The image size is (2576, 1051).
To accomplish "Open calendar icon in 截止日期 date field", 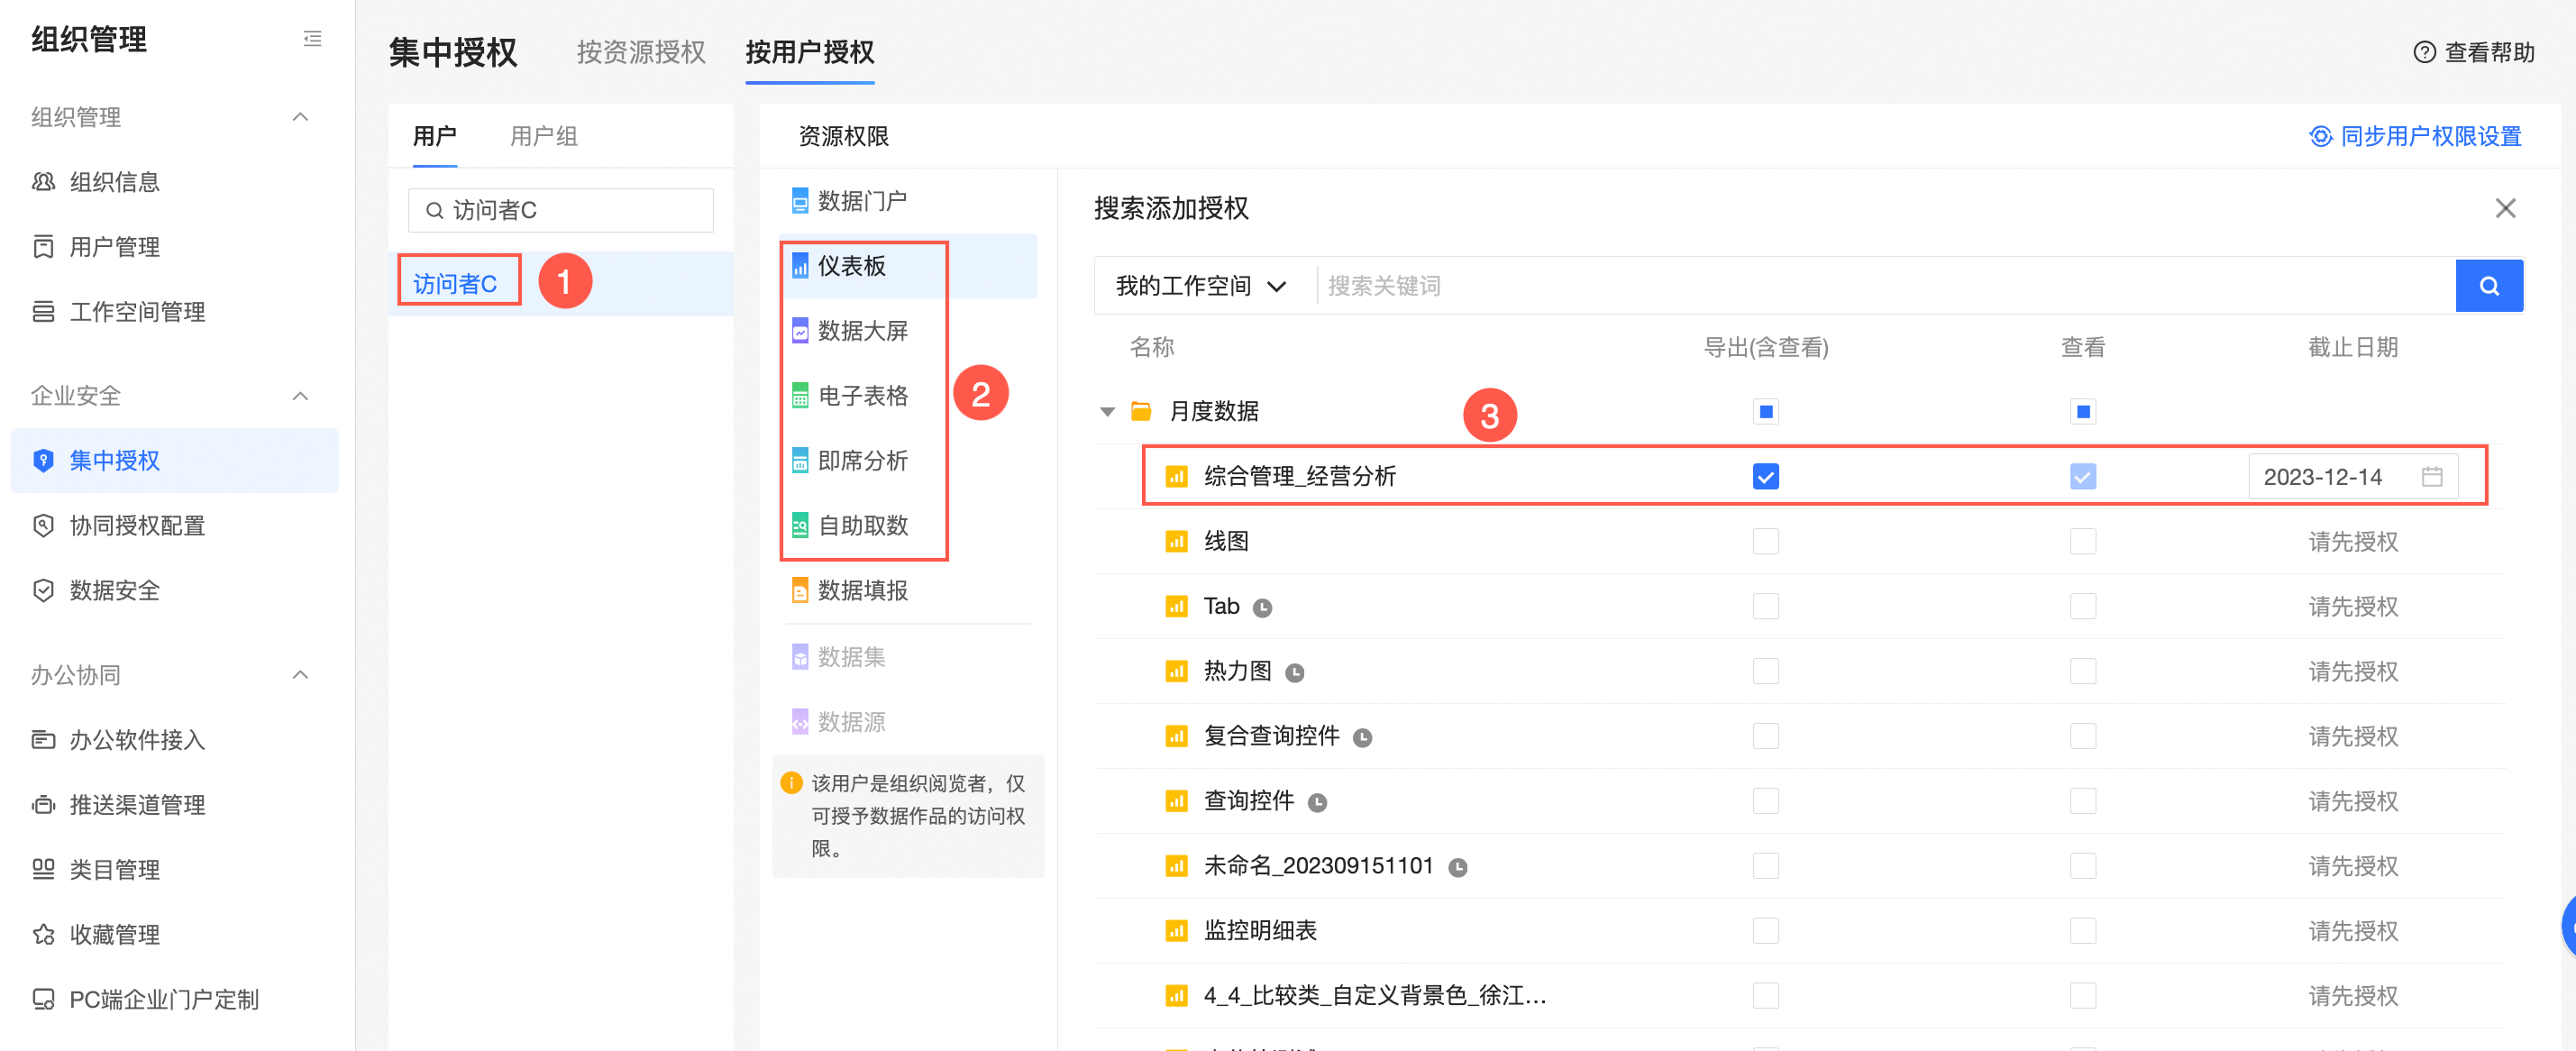I will pyautogui.click(x=2432, y=477).
